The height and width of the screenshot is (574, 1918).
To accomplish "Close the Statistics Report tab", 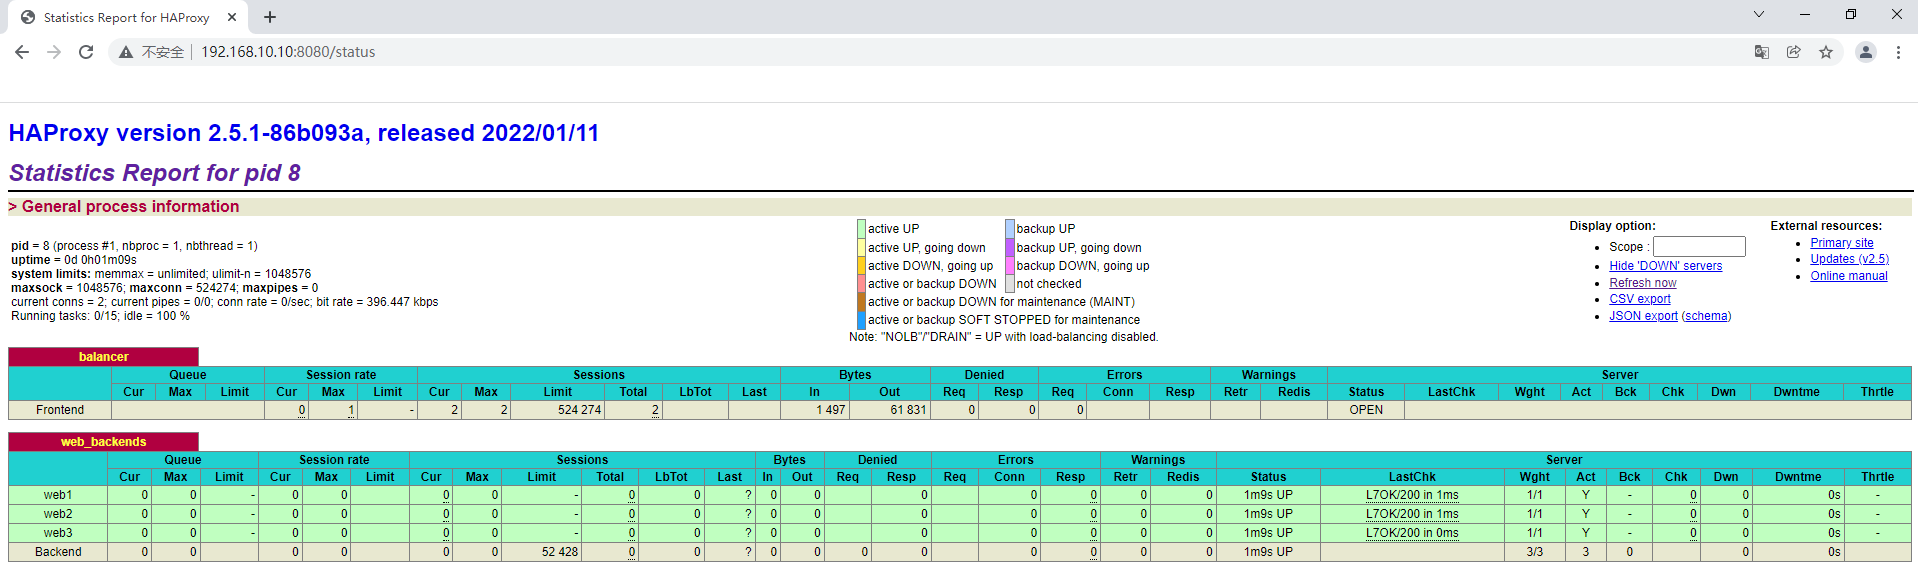I will tap(232, 17).
